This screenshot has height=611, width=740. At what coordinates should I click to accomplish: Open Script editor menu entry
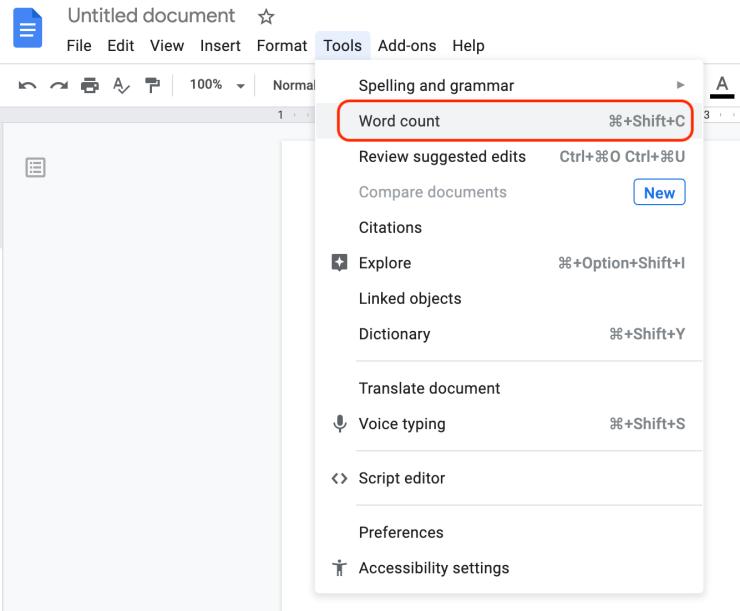[509, 478]
